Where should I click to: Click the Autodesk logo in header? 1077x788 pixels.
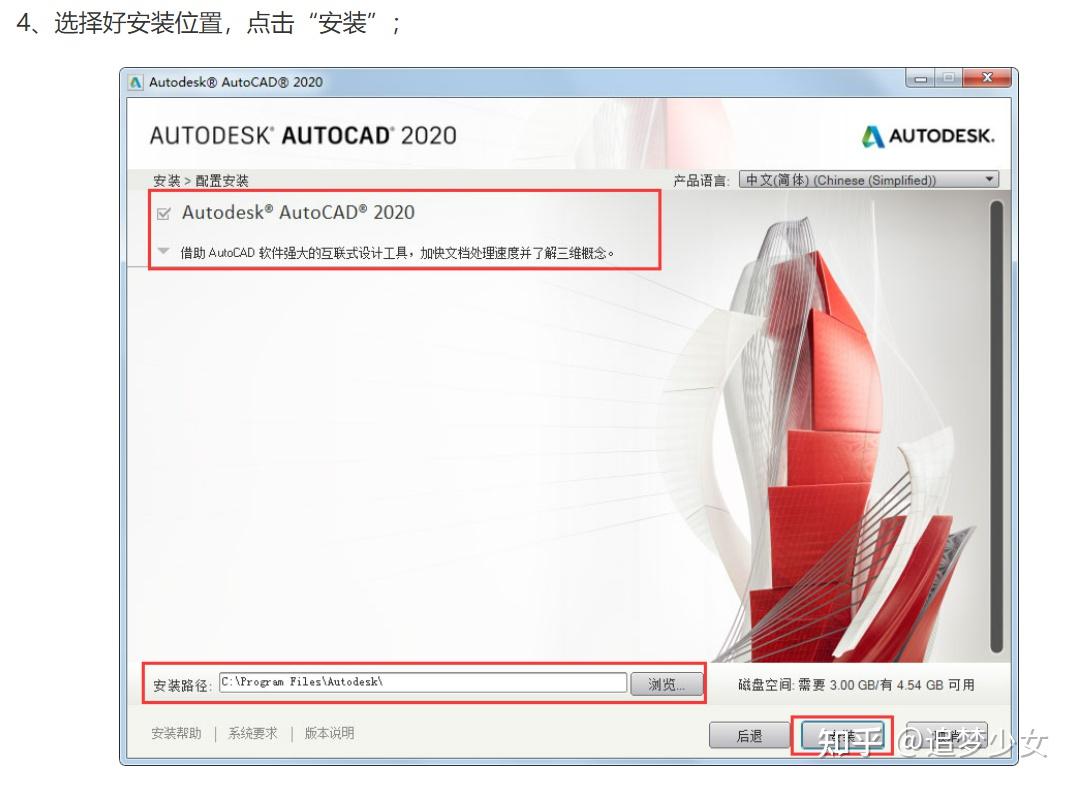pos(928,136)
